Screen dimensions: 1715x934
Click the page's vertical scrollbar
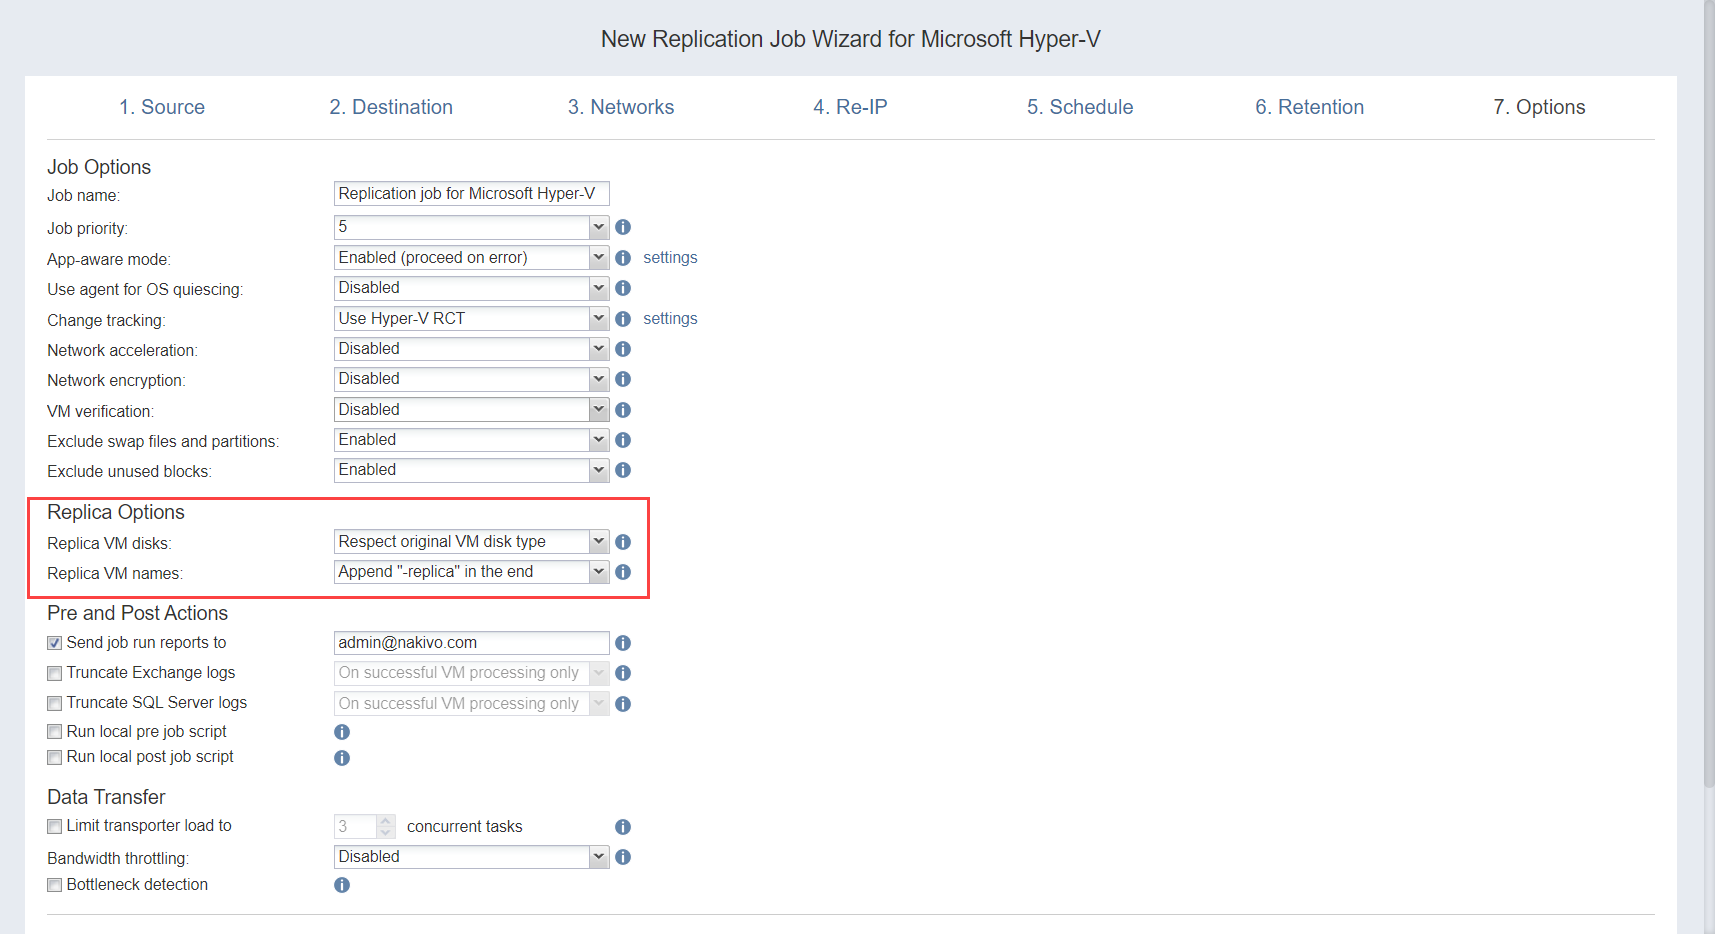[x=1708, y=400]
